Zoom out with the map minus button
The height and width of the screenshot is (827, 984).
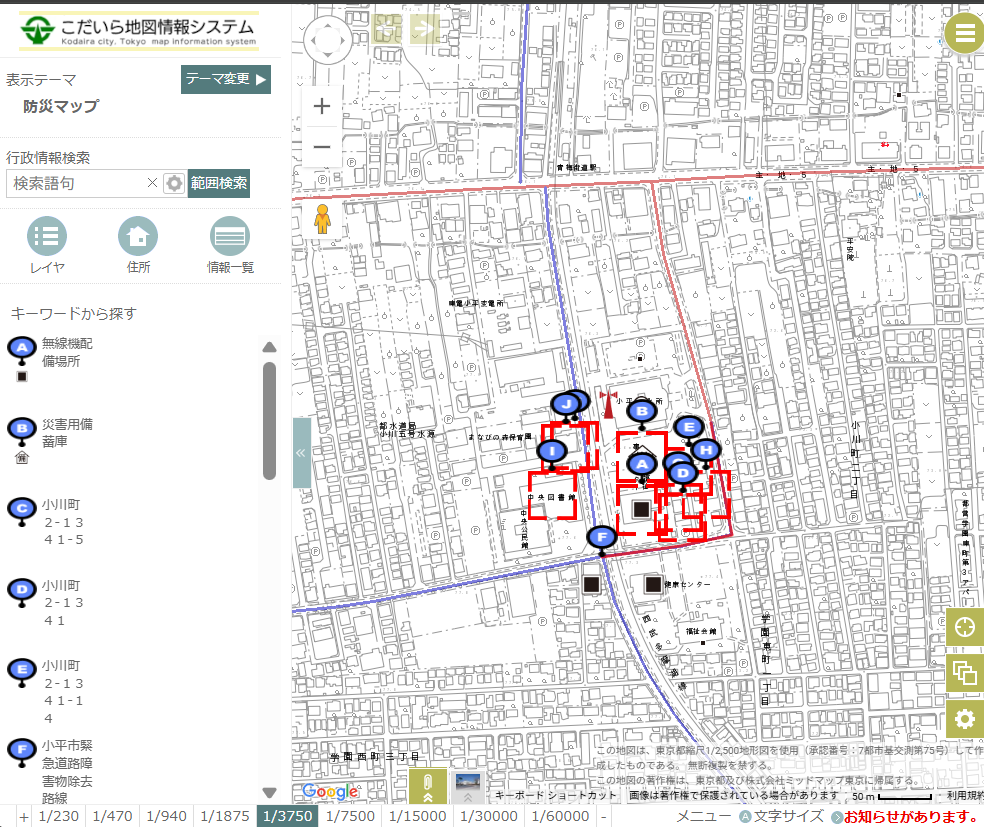click(x=322, y=147)
